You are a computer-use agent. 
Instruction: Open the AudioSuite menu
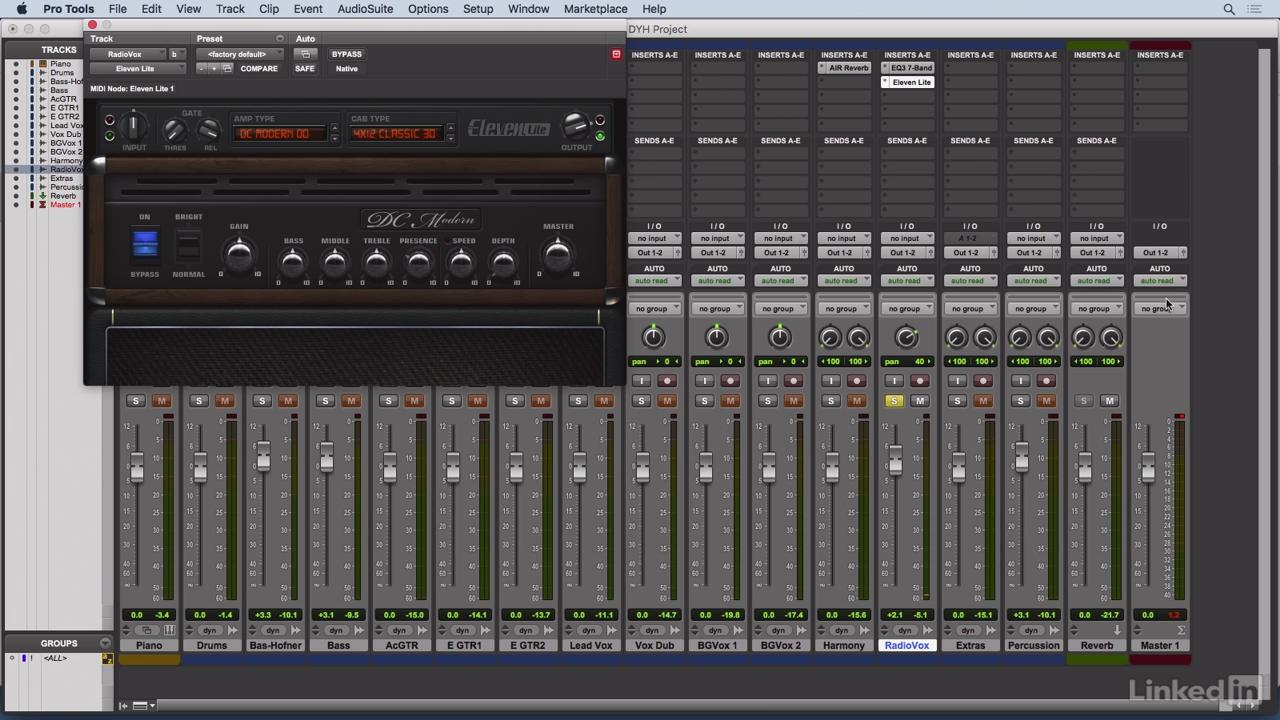[x=365, y=9]
